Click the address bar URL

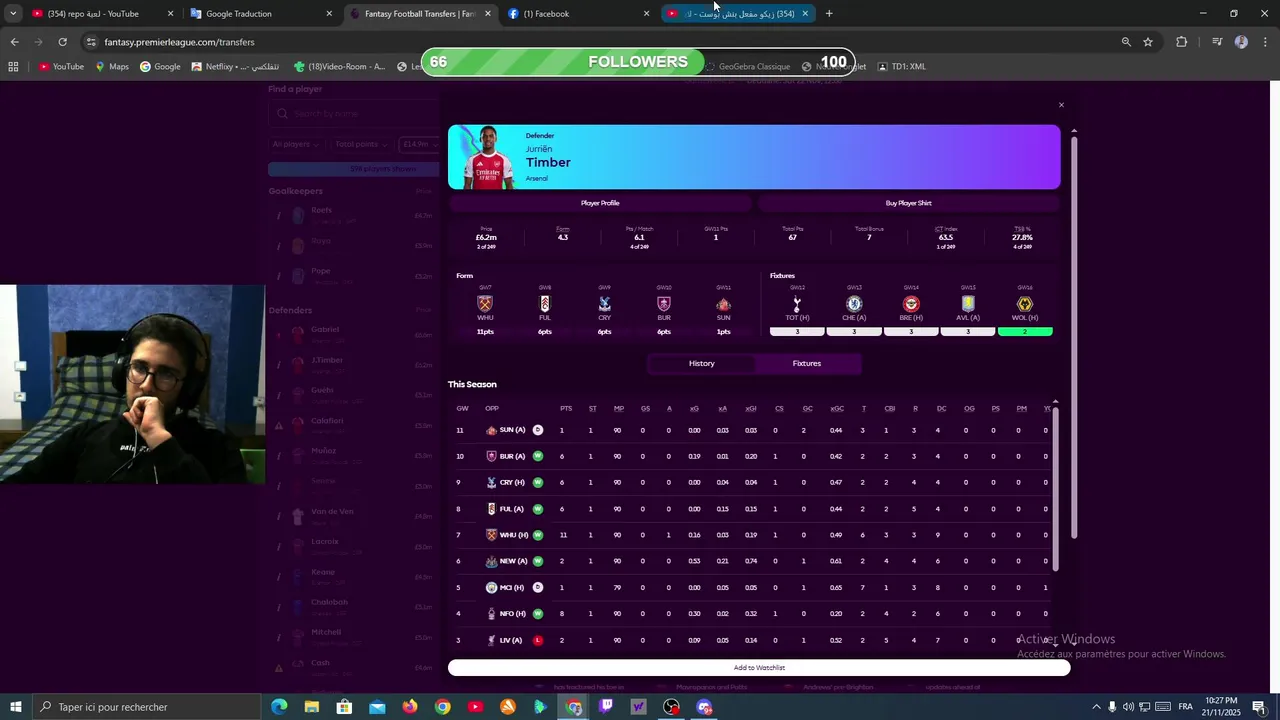point(179,42)
